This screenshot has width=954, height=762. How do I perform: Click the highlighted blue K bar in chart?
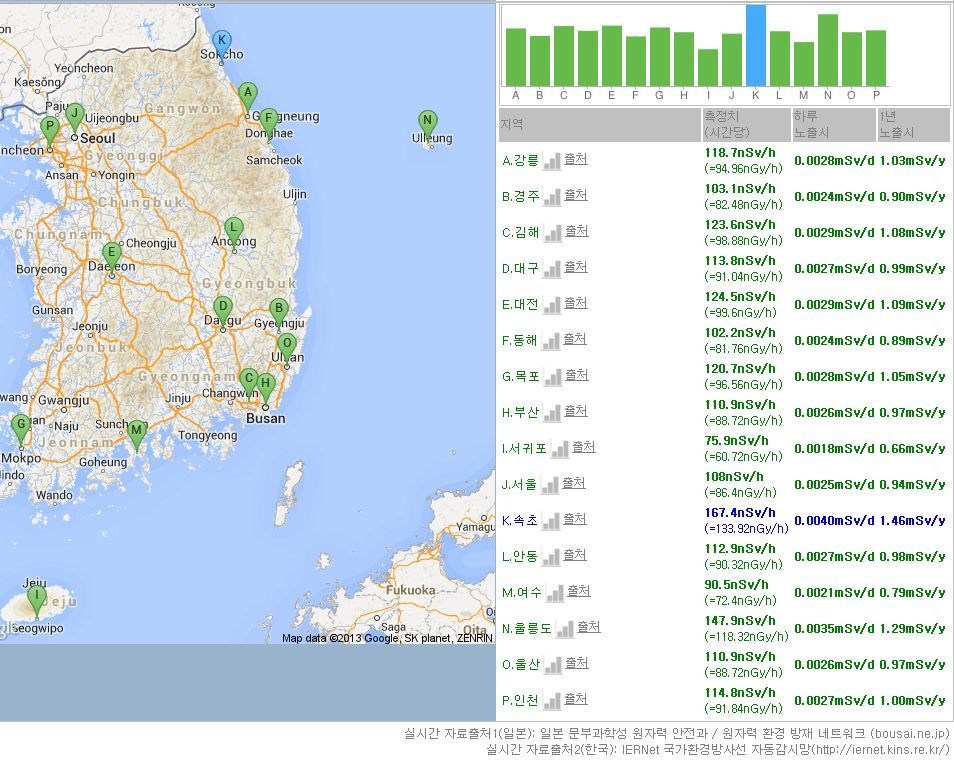[756, 46]
